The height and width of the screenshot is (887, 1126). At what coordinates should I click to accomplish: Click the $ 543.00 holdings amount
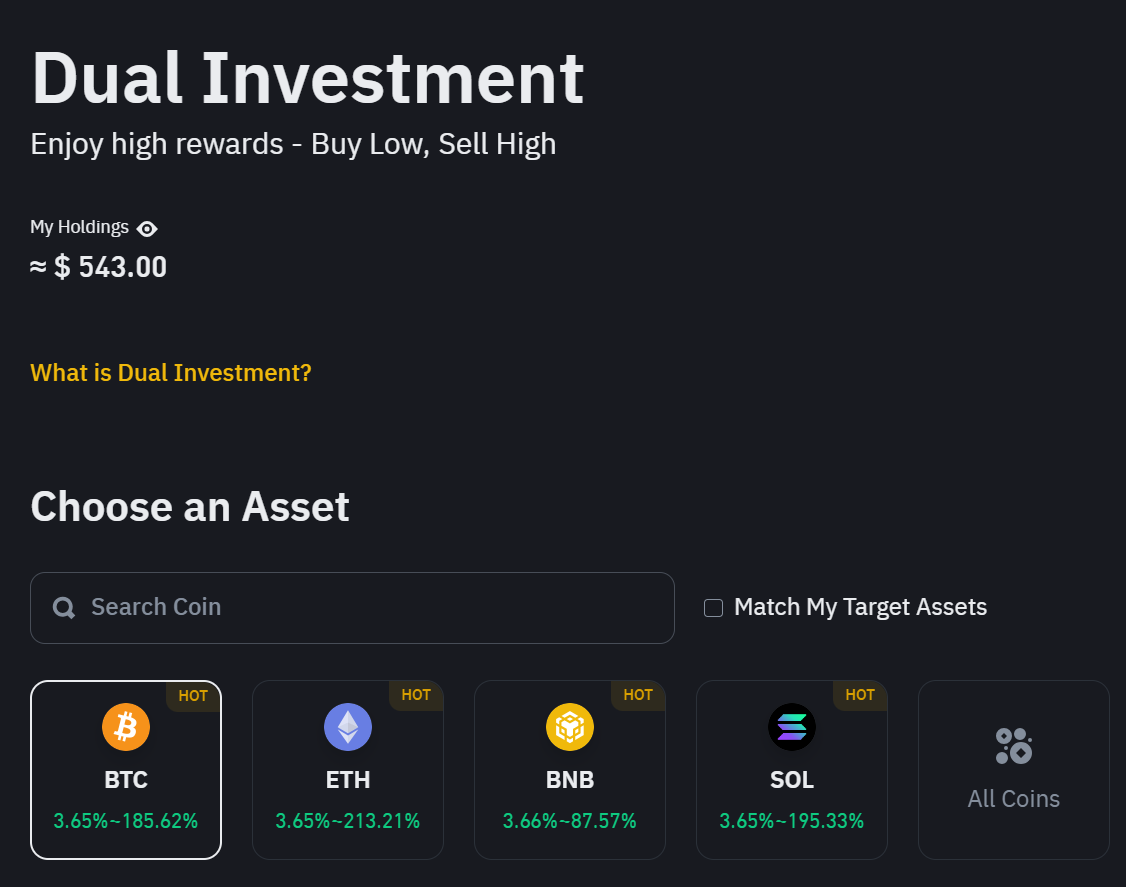click(110, 268)
